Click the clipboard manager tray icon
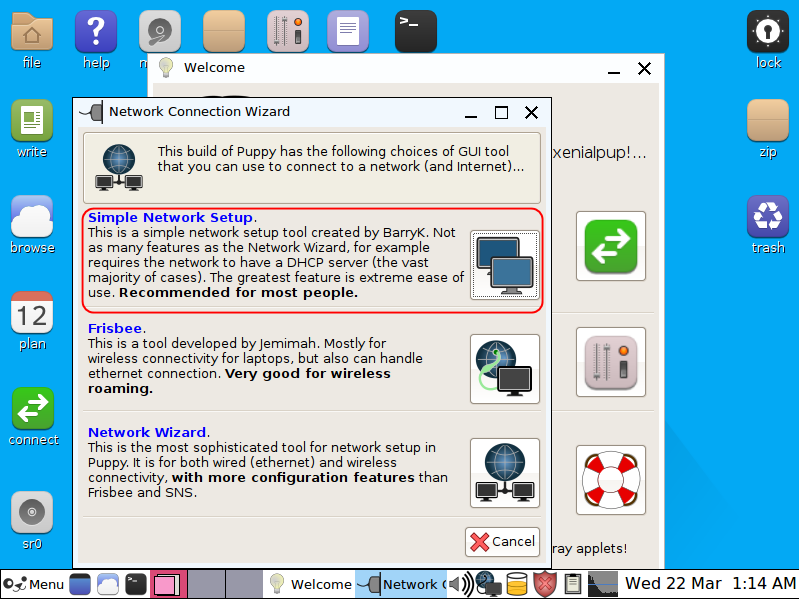799x599 pixels. pos(573,584)
